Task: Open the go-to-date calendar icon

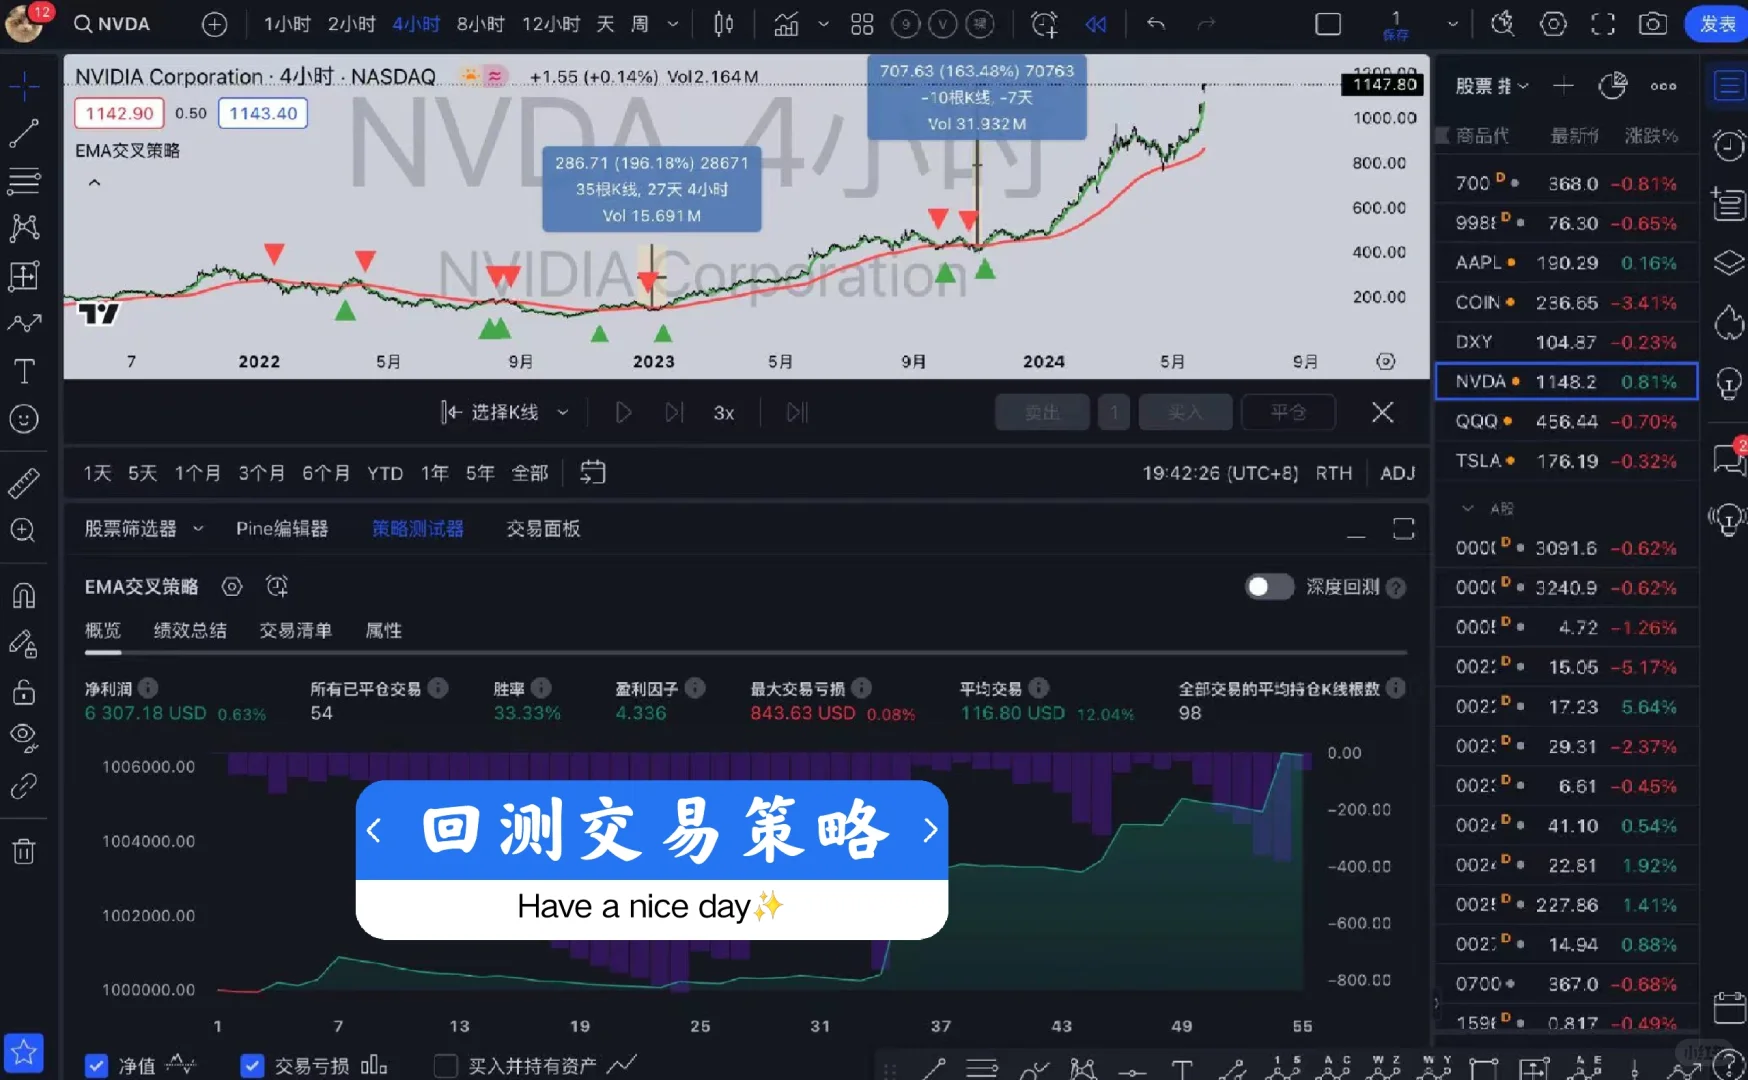Action: (593, 472)
